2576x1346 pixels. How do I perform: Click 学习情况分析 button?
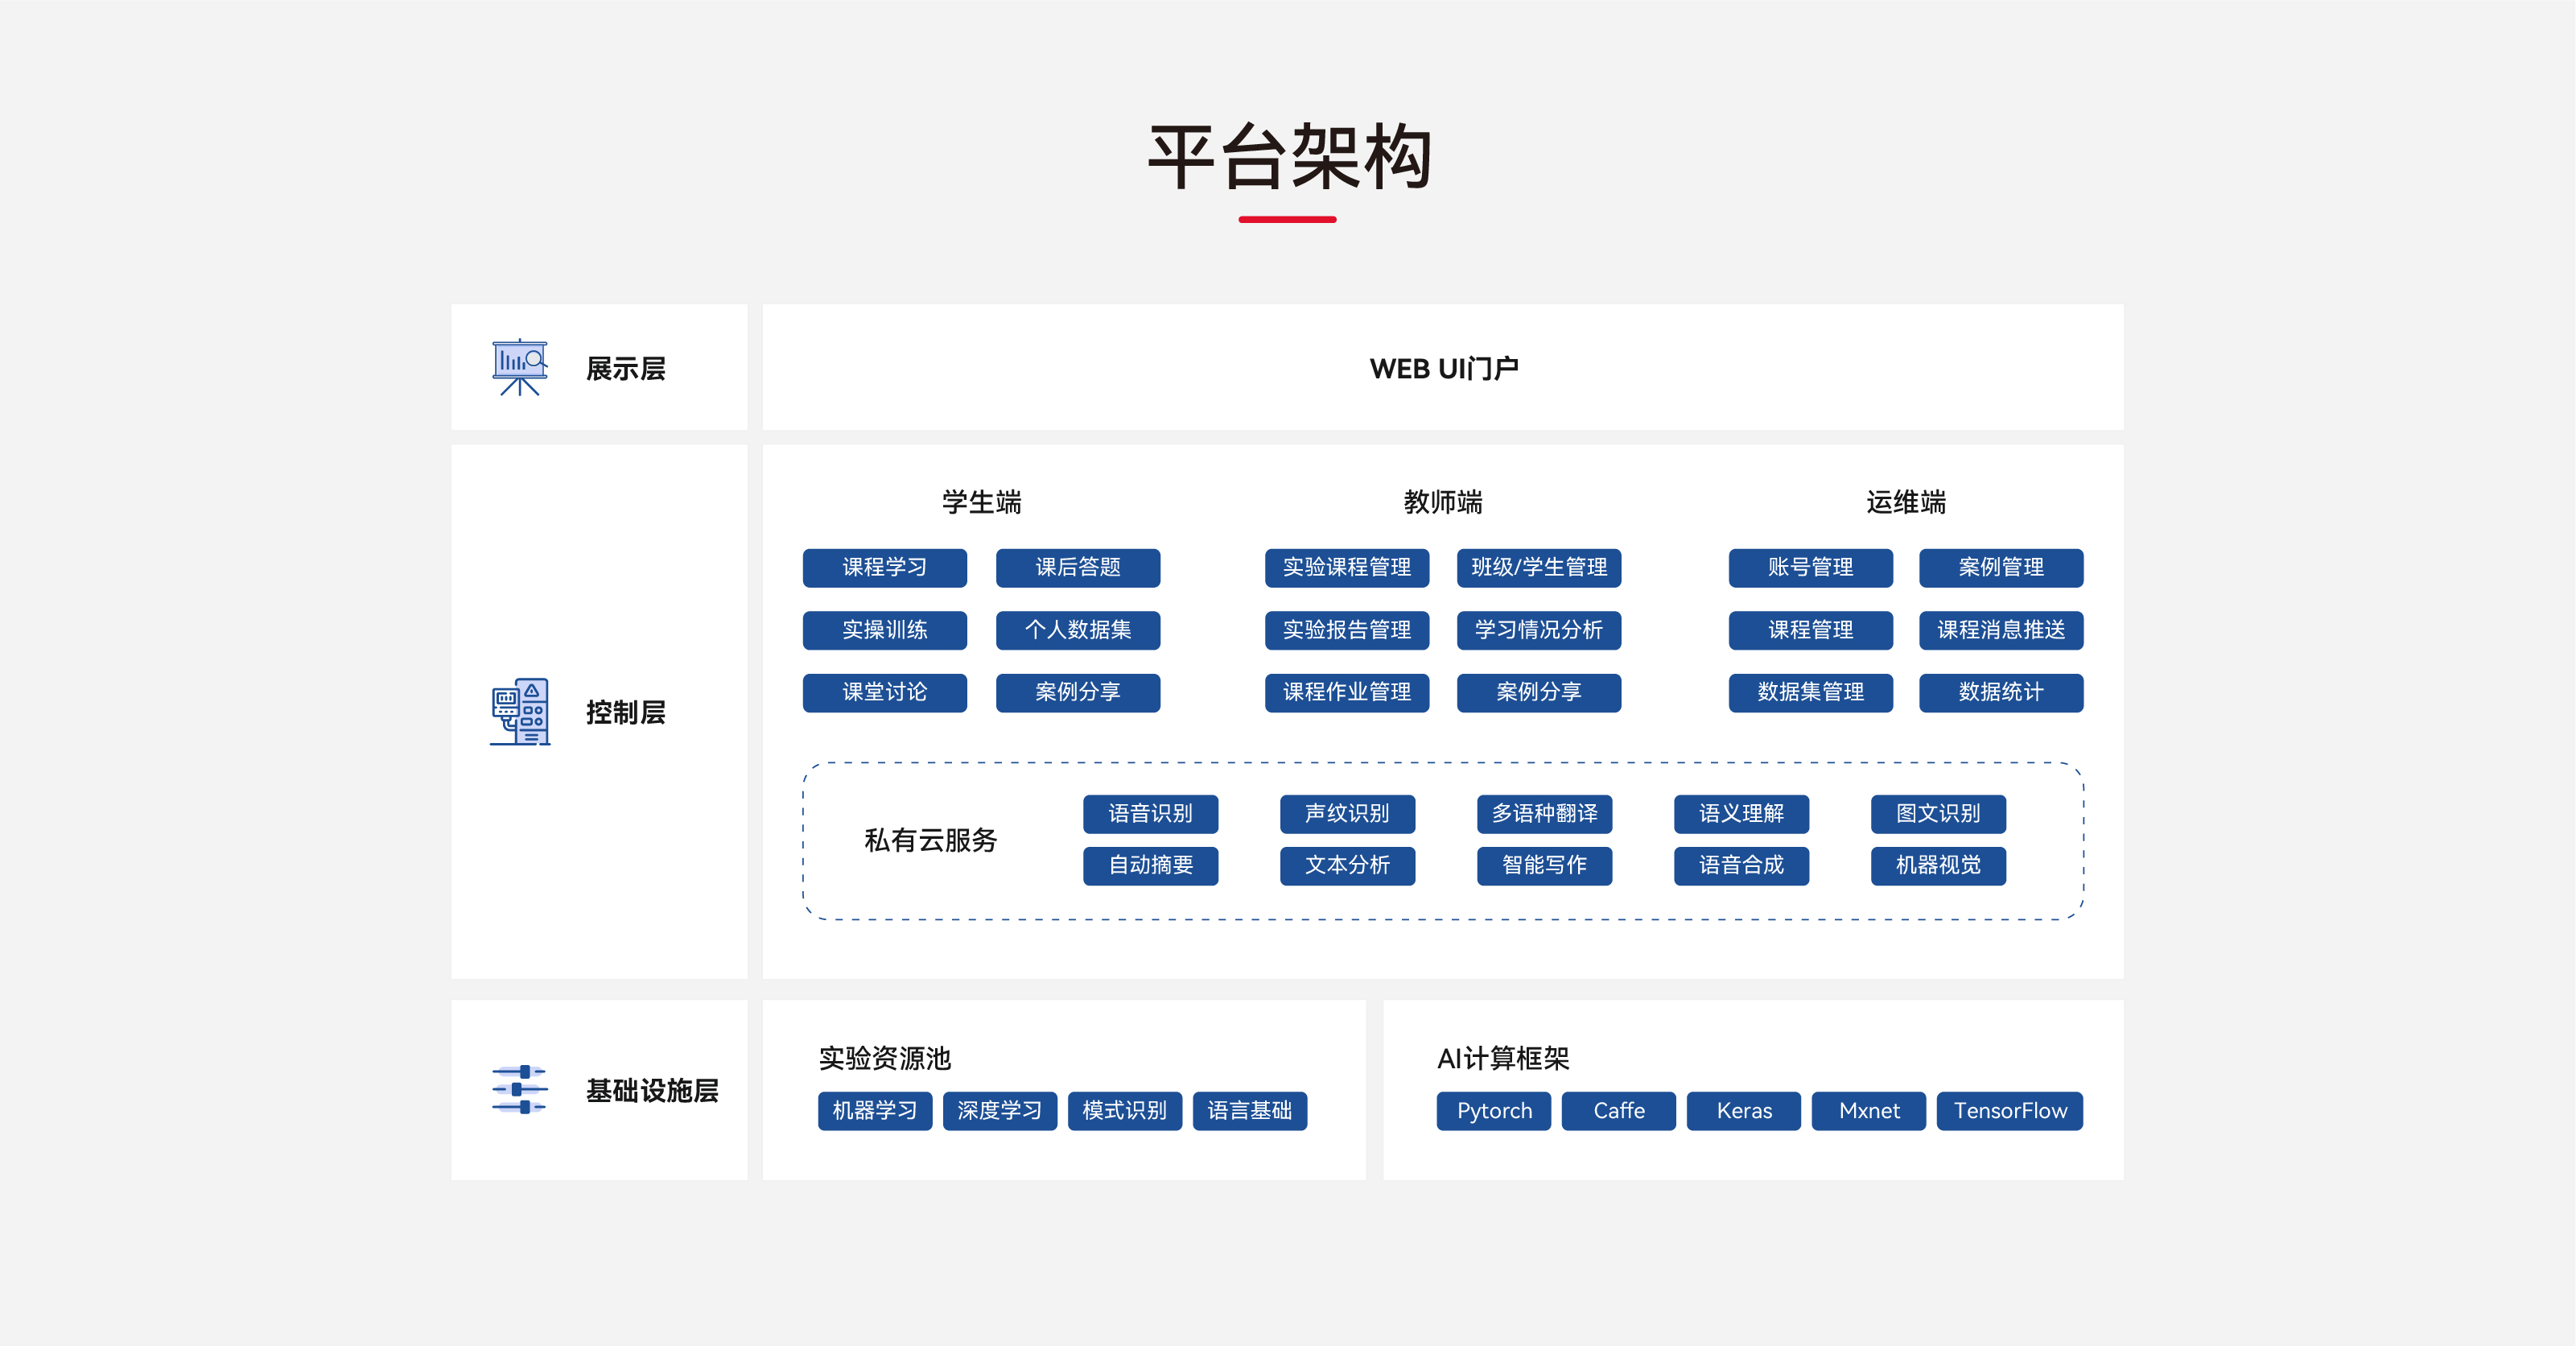tap(1539, 630)
